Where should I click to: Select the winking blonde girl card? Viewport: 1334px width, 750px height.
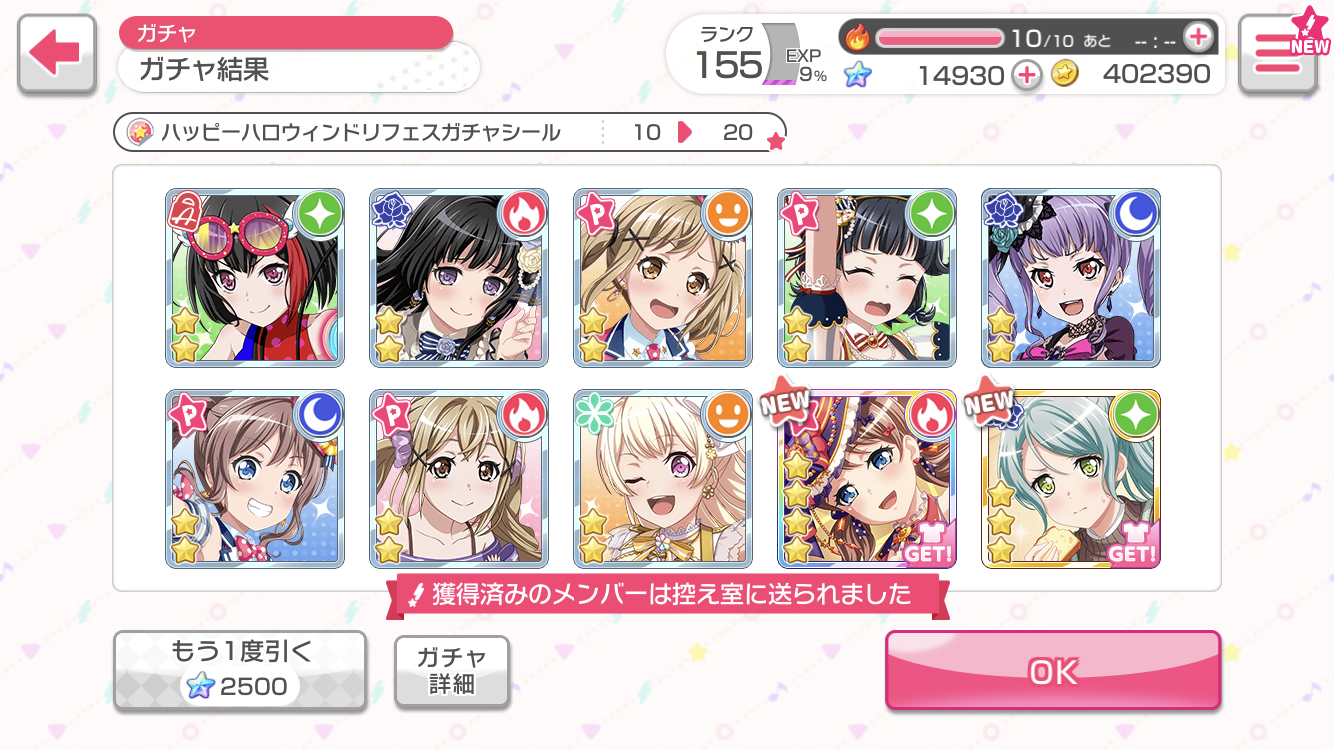point(663,479)
